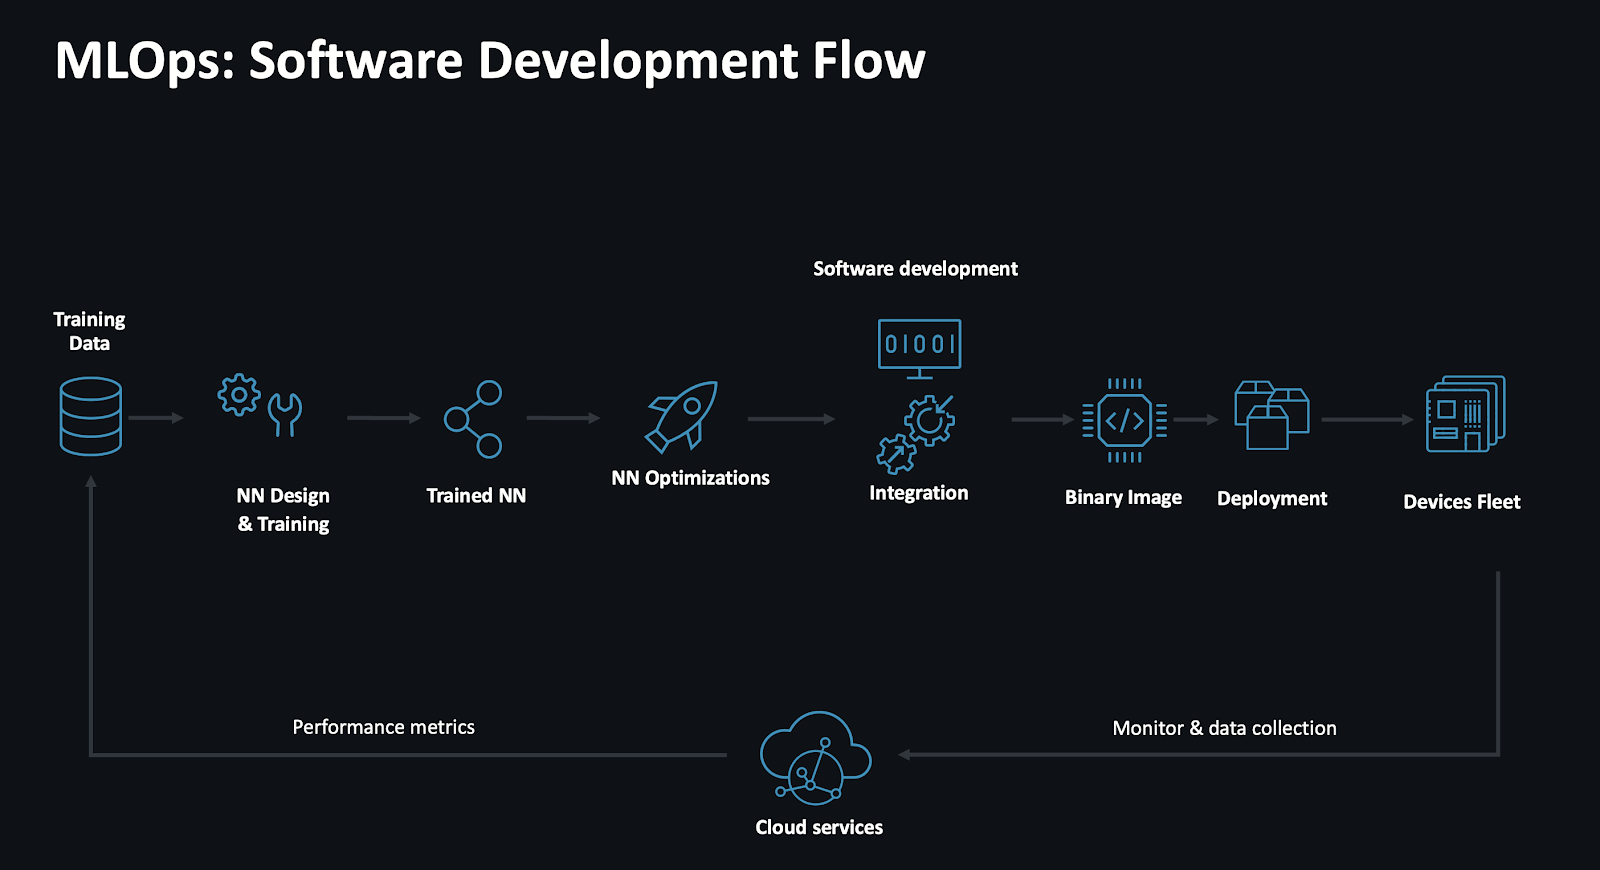Select the slide title 'MLOps: Software Development Flow'
The image size is (1600, 870).
490,61
